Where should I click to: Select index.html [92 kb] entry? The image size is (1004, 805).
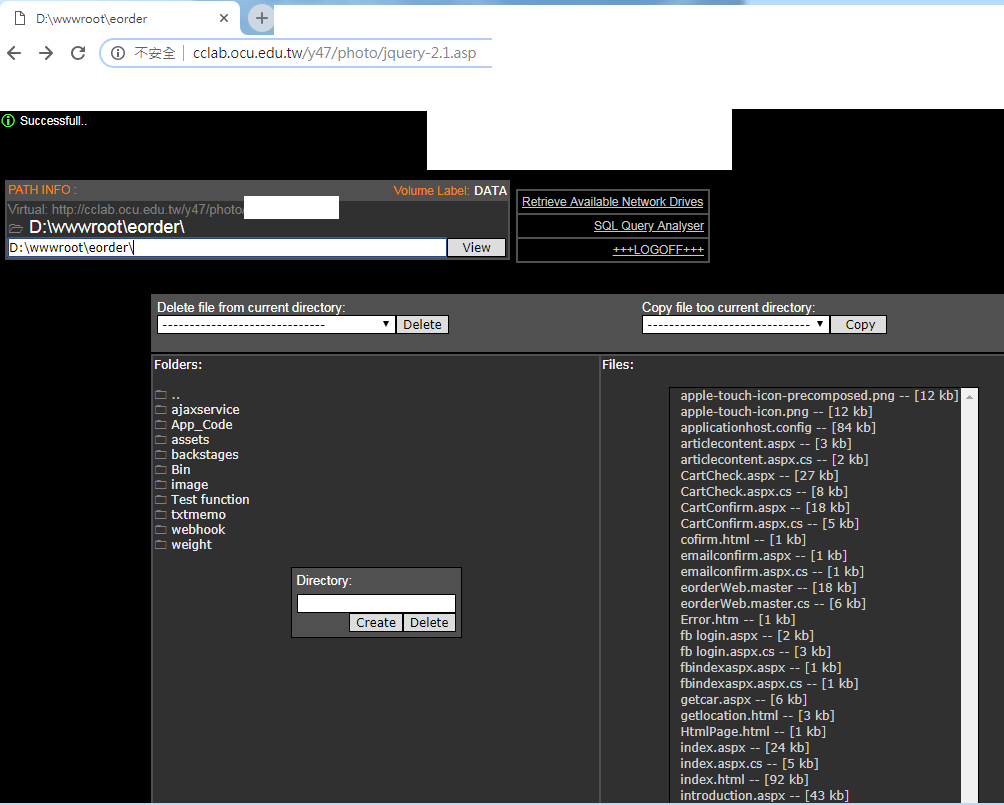point(744,780)
